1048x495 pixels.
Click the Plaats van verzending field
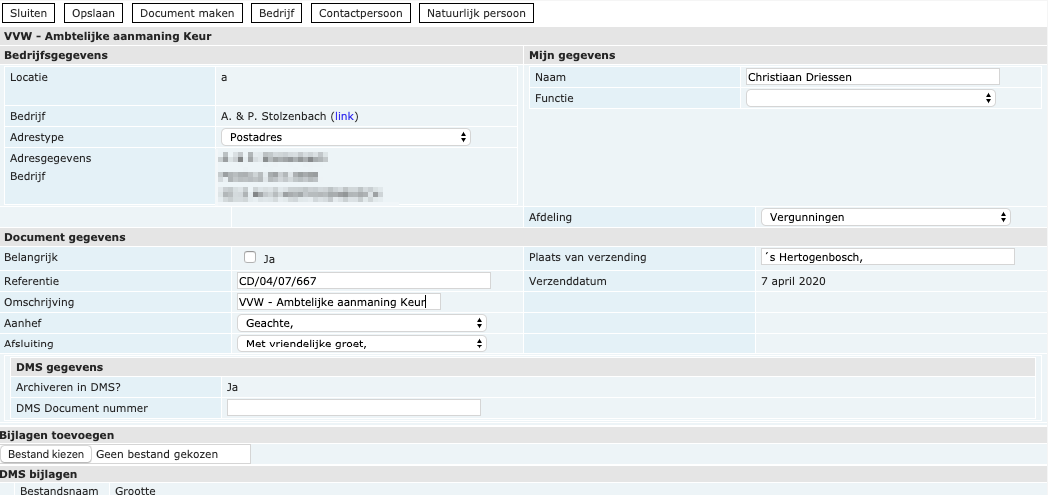887,257
